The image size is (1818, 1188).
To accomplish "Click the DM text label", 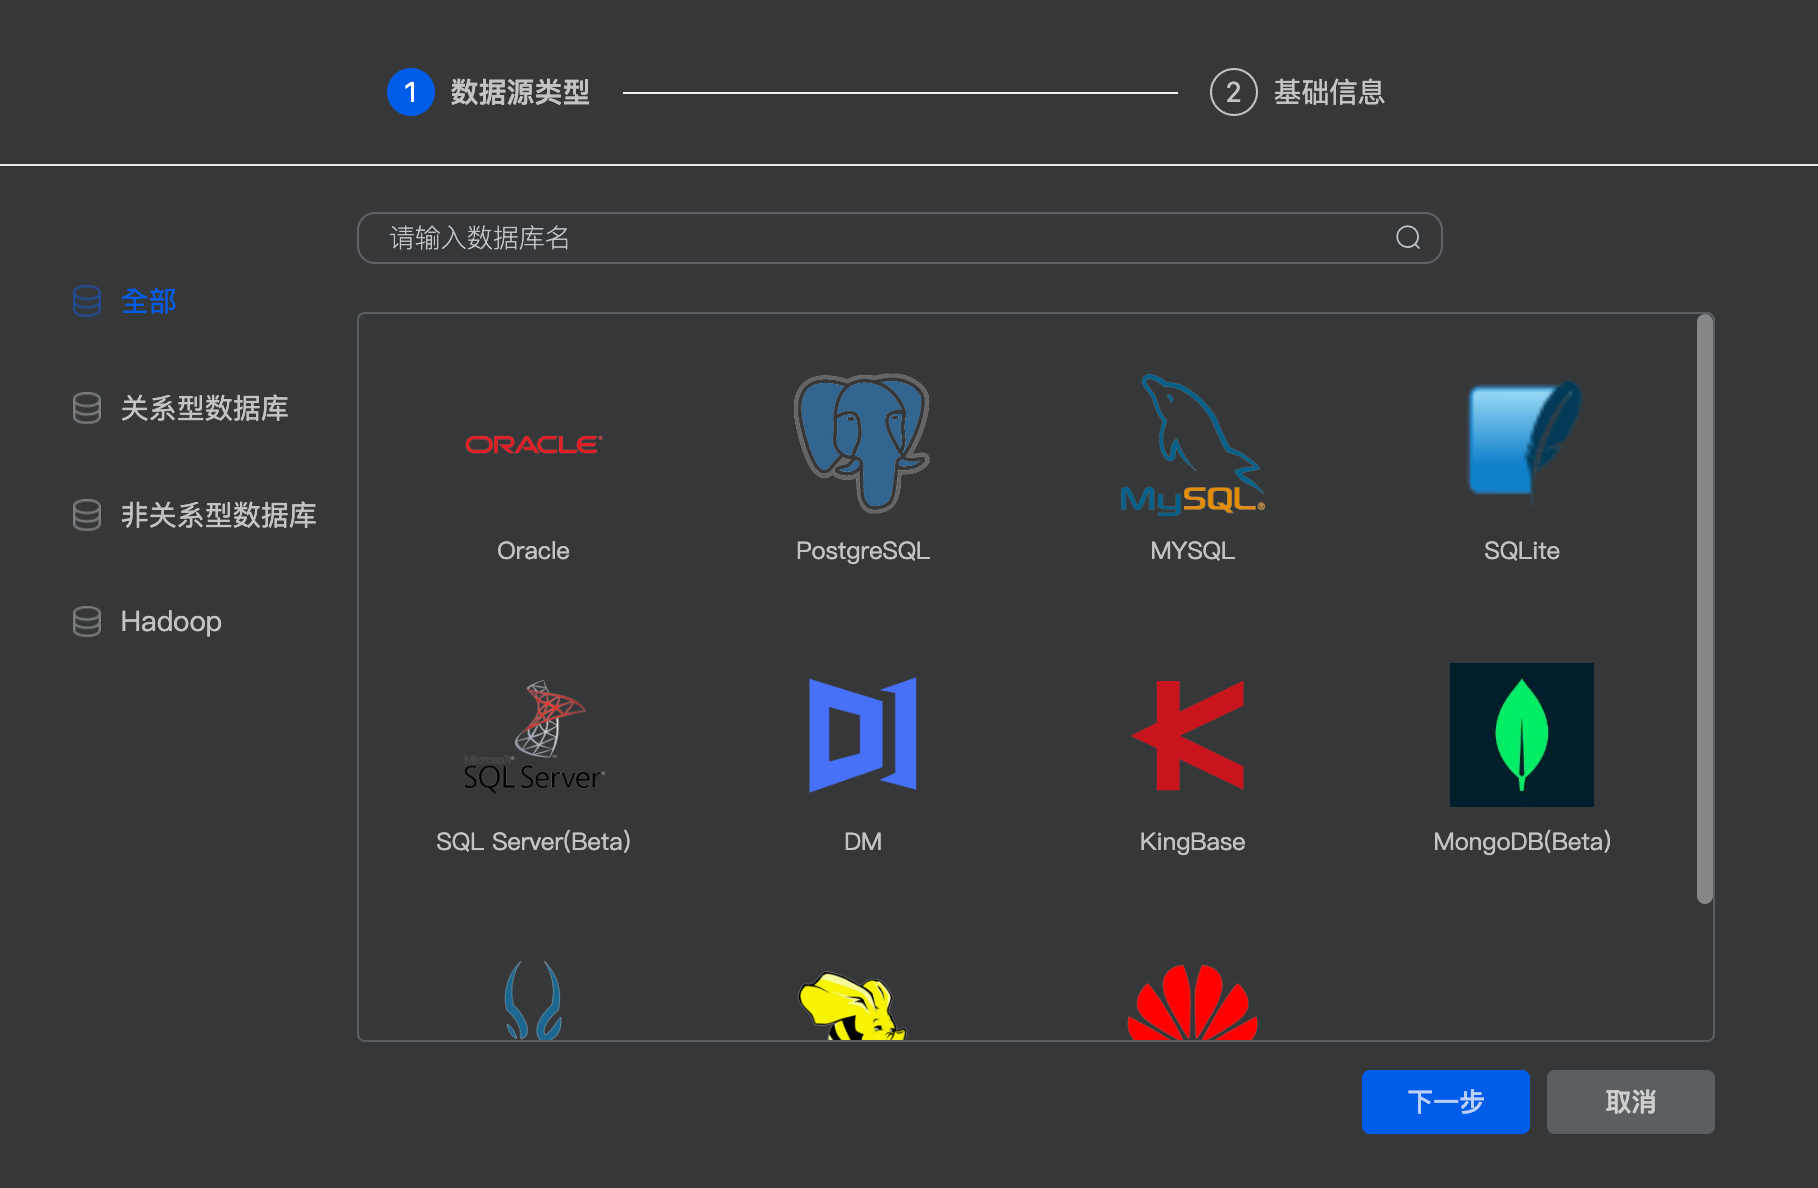I will 863,842.
